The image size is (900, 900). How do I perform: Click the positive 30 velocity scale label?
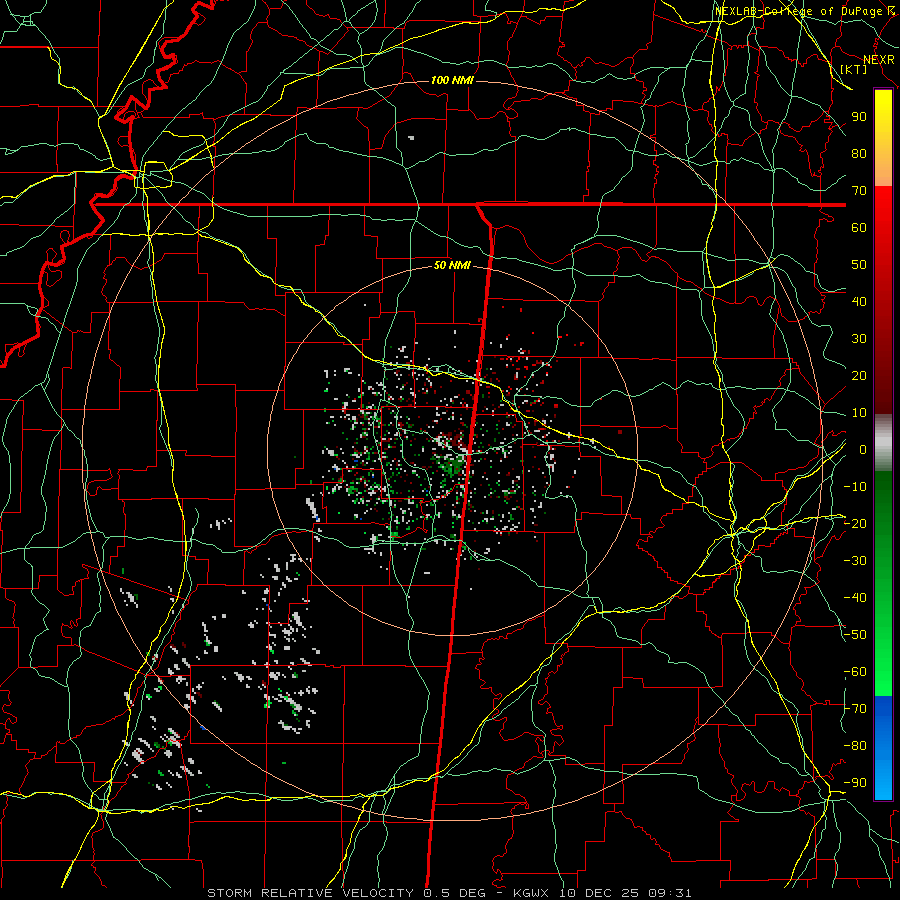(x=859, y=339)
